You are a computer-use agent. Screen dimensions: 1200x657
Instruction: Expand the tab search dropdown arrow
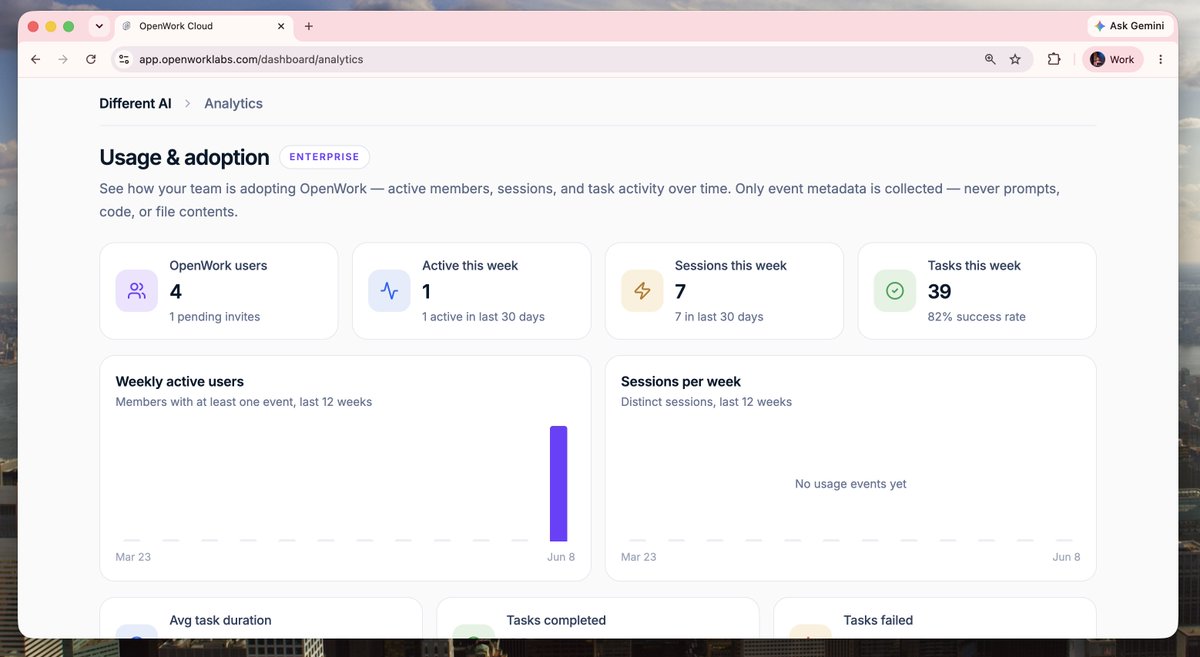point(98,26)
